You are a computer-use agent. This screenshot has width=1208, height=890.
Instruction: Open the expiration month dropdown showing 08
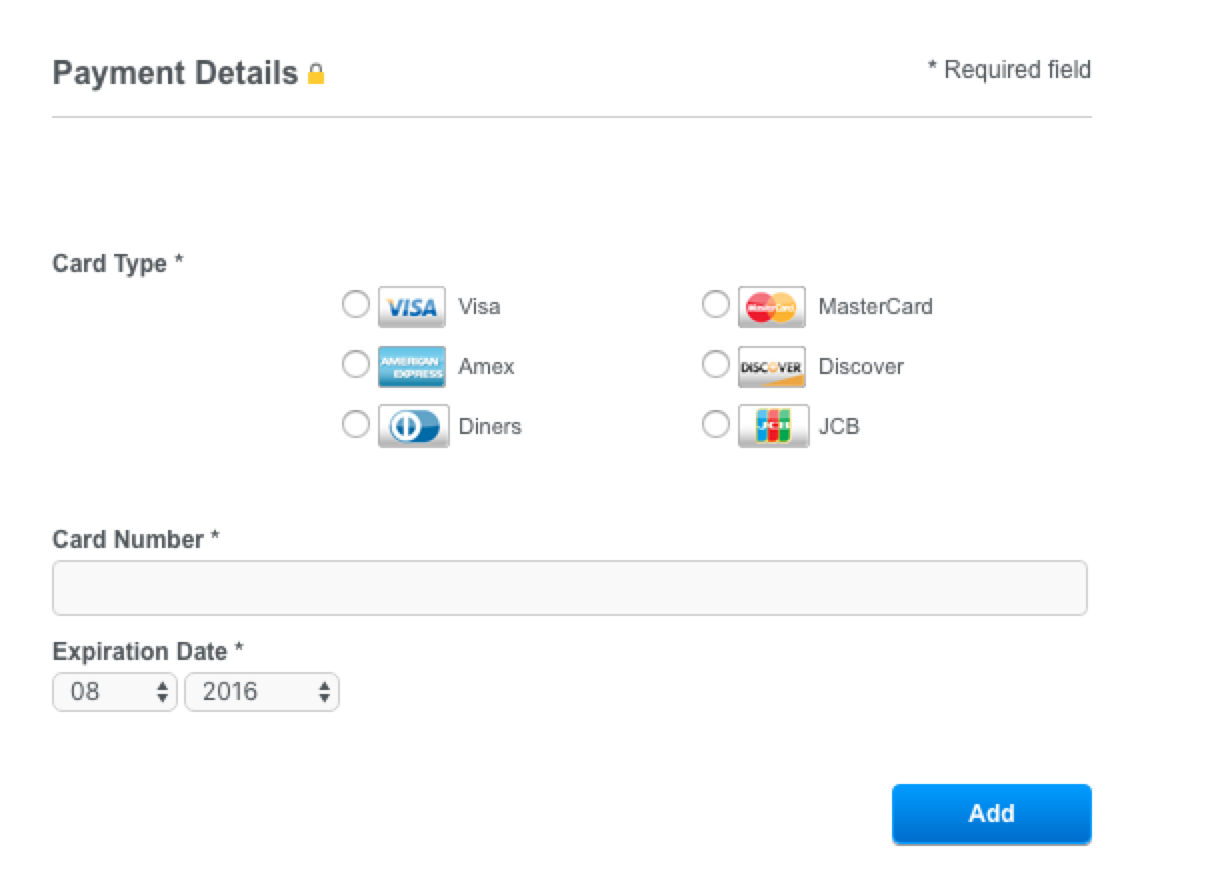[x=115, y=692]
